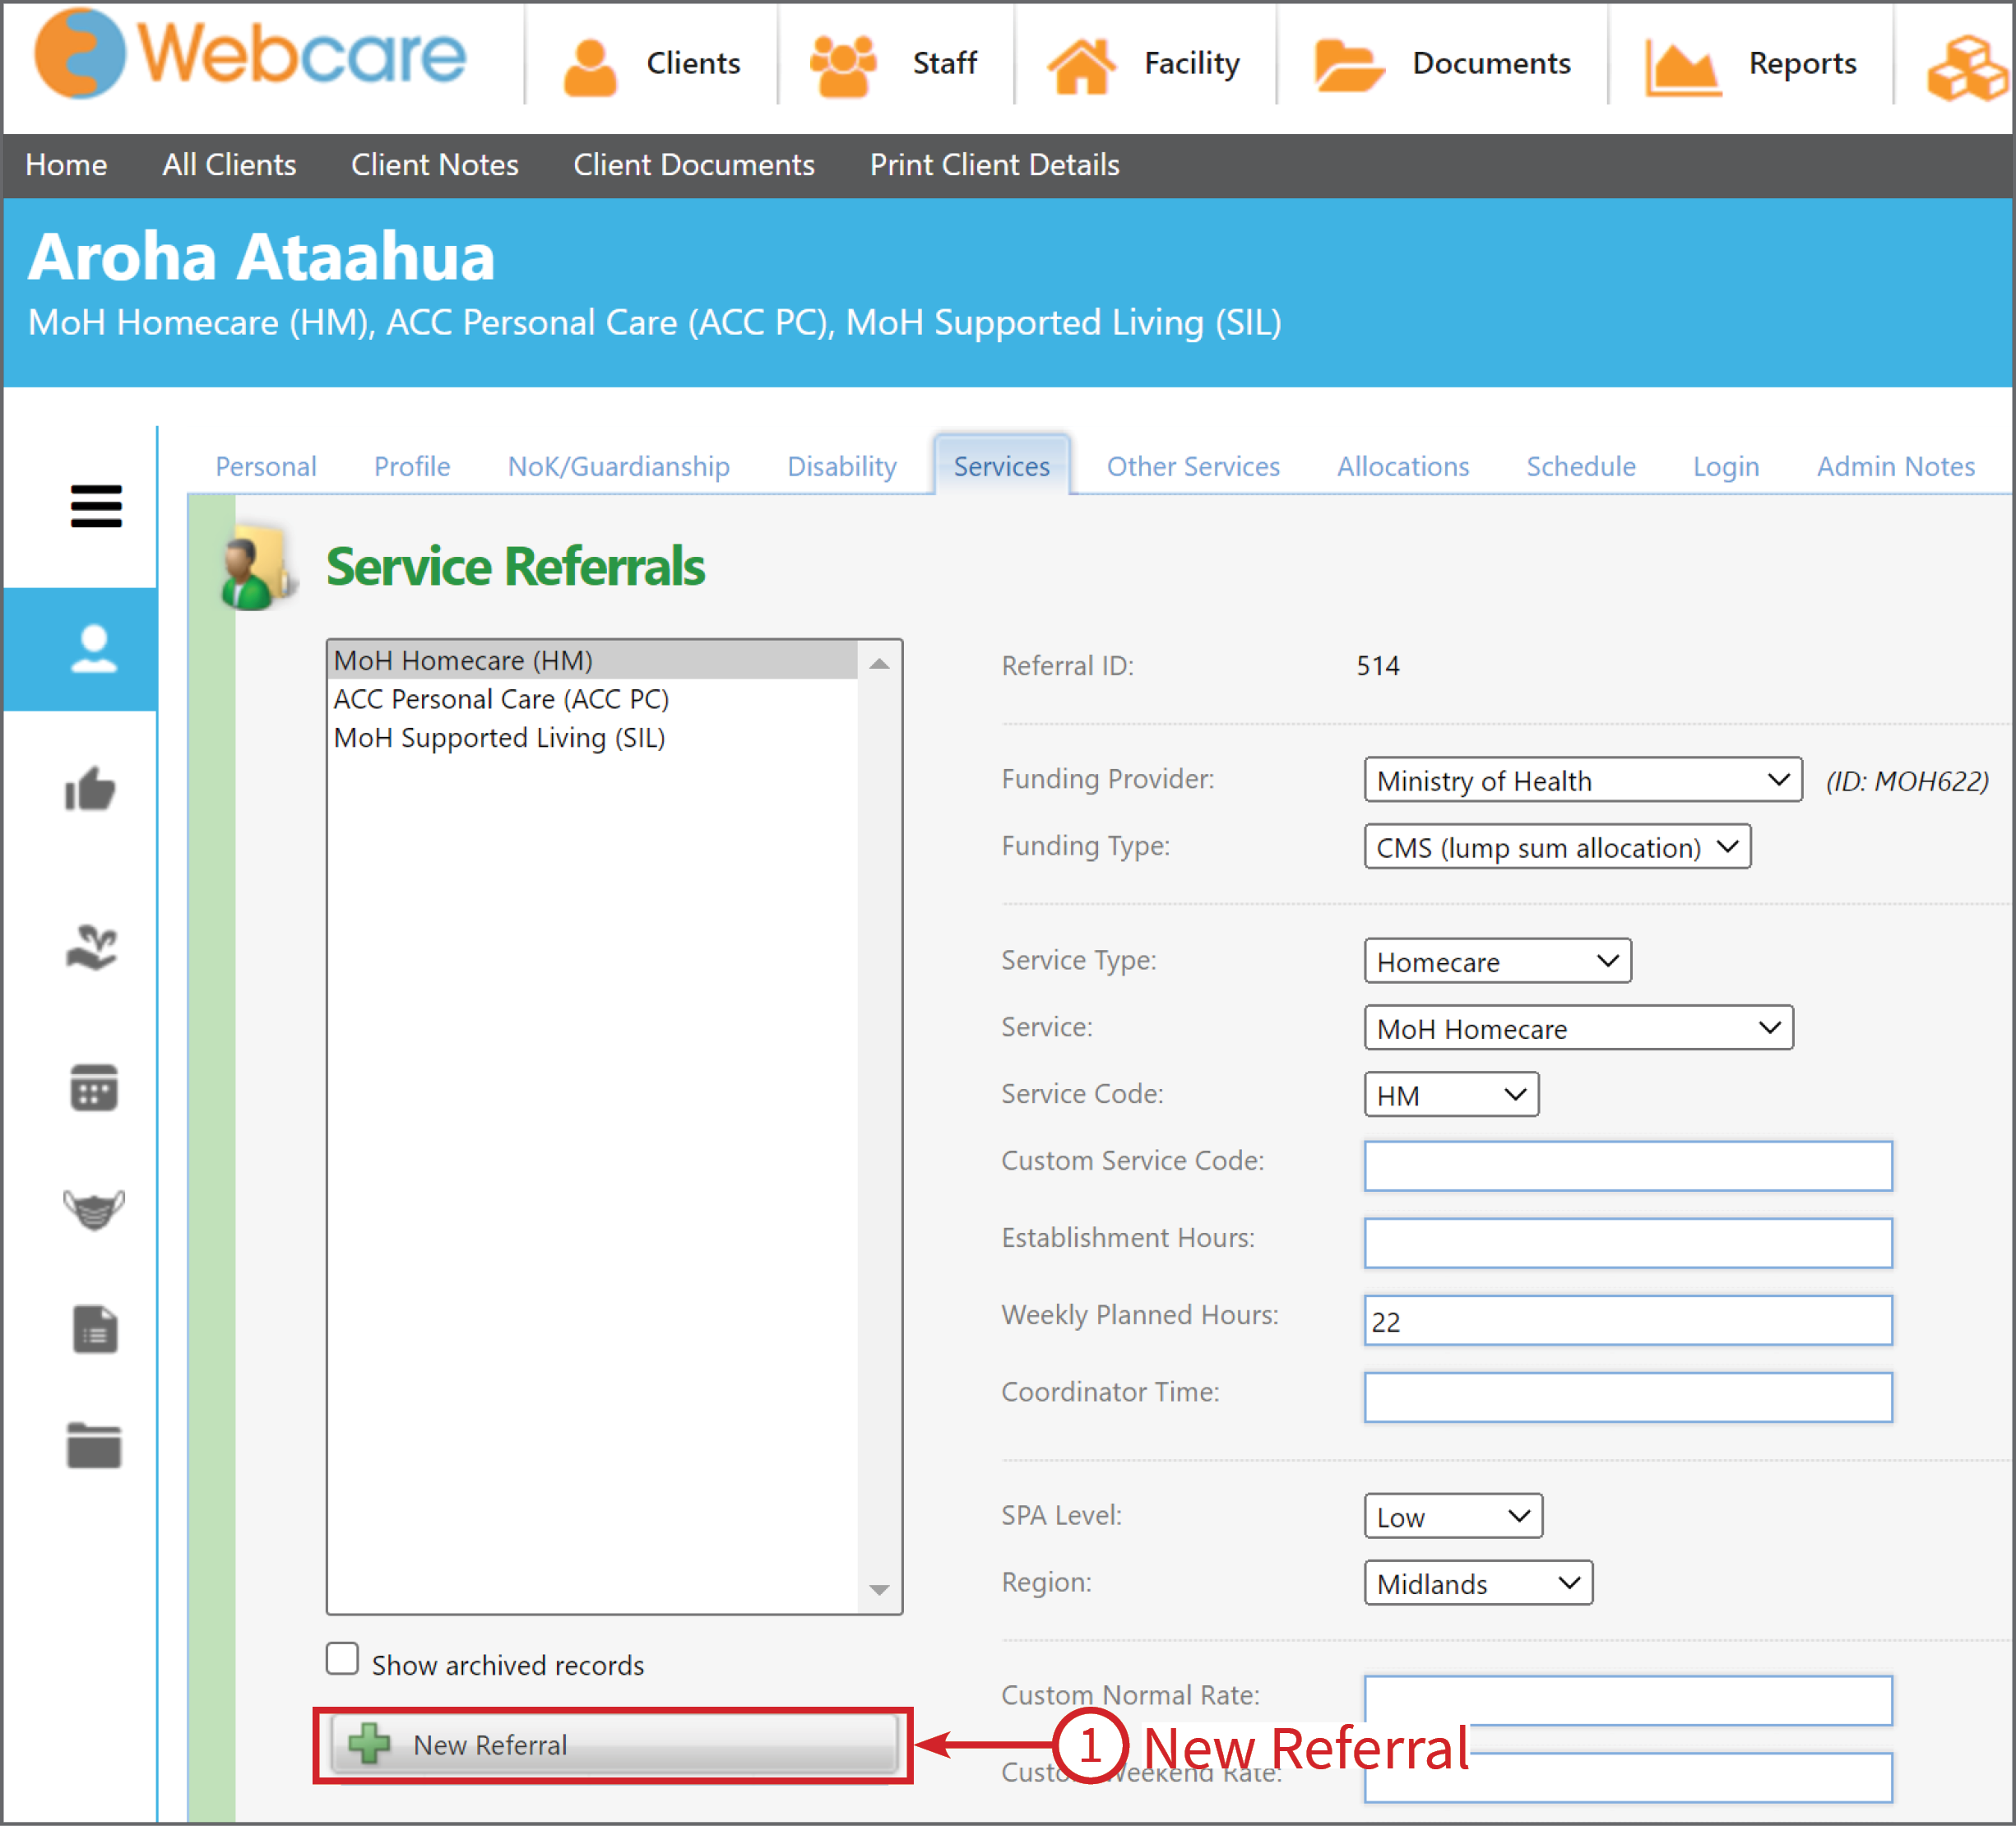Open the Service Code dropdown
The width and height of the screenshot is (2016, 1826).
1451,1094
